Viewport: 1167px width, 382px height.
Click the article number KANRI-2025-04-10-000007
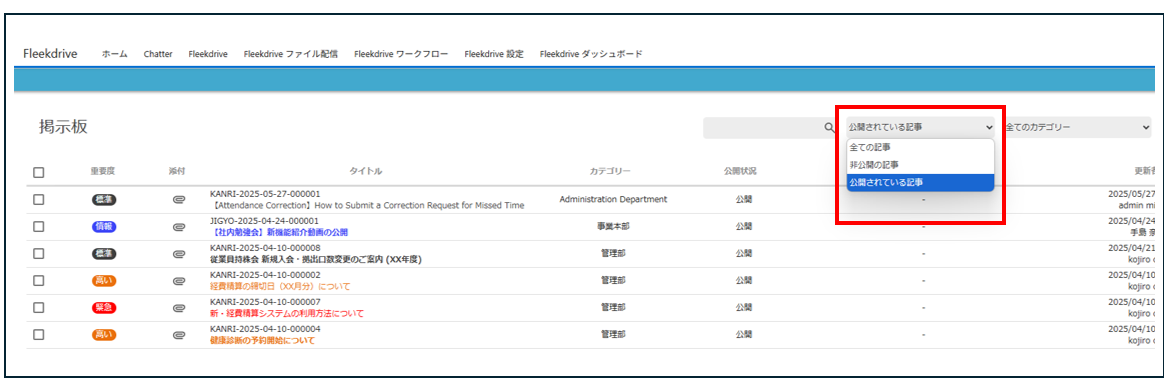click(265, 302)
